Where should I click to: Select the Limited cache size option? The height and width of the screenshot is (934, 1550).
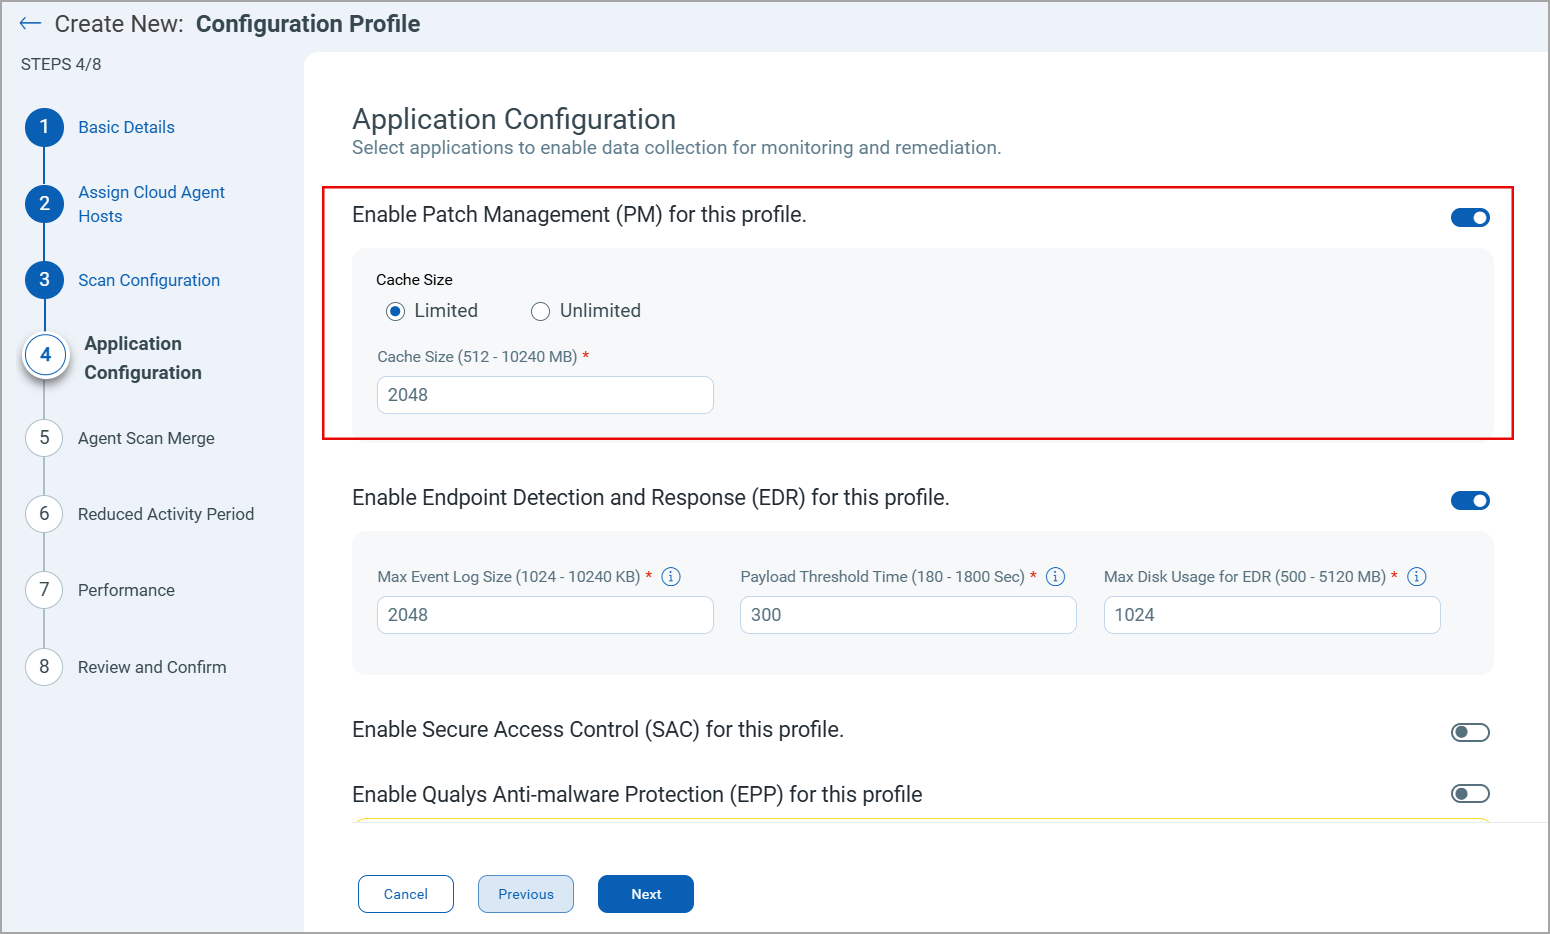click(396, 311)
